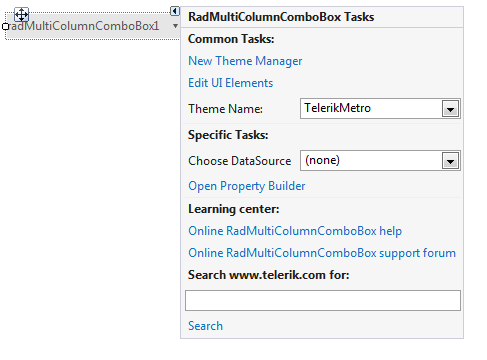Click the Specific Tasks section heading
Image resolution: width=487 pixels, height=360 pixels.
coord(228,135)
